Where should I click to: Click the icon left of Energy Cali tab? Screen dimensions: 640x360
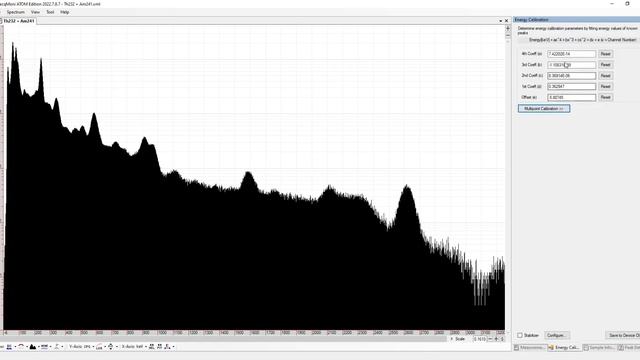click(x=551, y=347)
